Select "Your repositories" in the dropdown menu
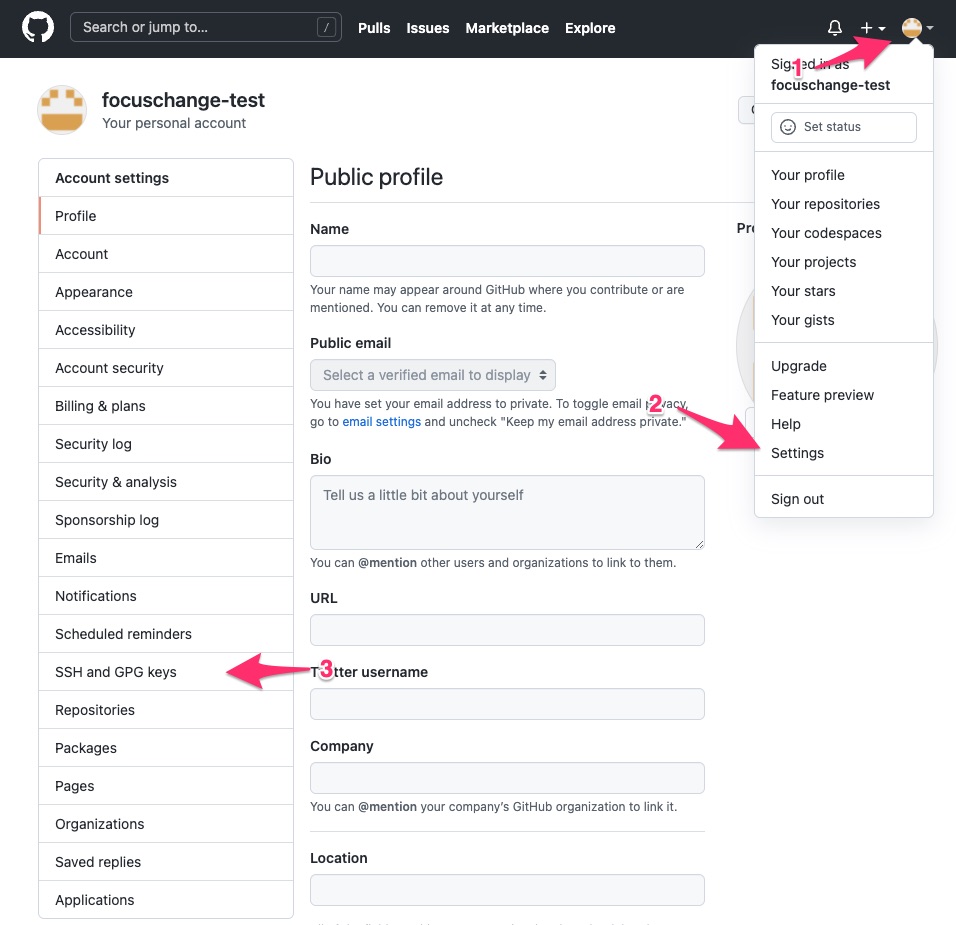Viewport: 956px width, 925px height. (825, 204)
